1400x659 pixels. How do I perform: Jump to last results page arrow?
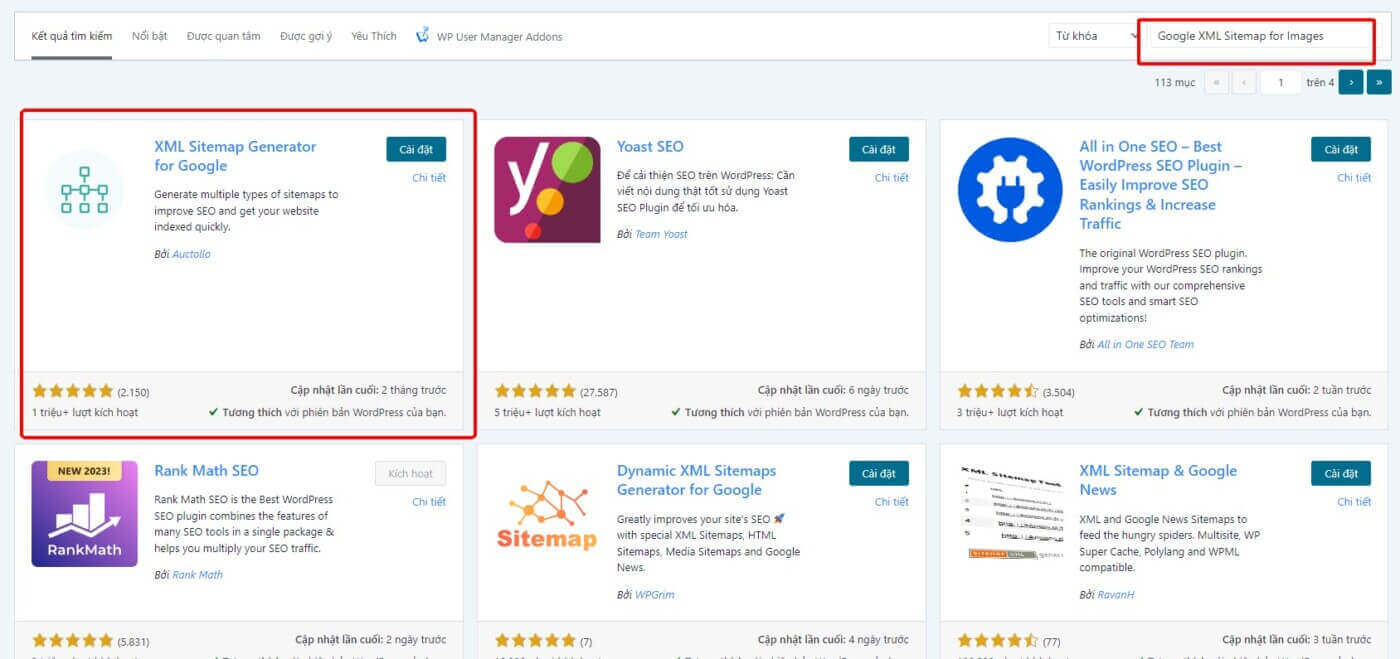click(1379, 82)
